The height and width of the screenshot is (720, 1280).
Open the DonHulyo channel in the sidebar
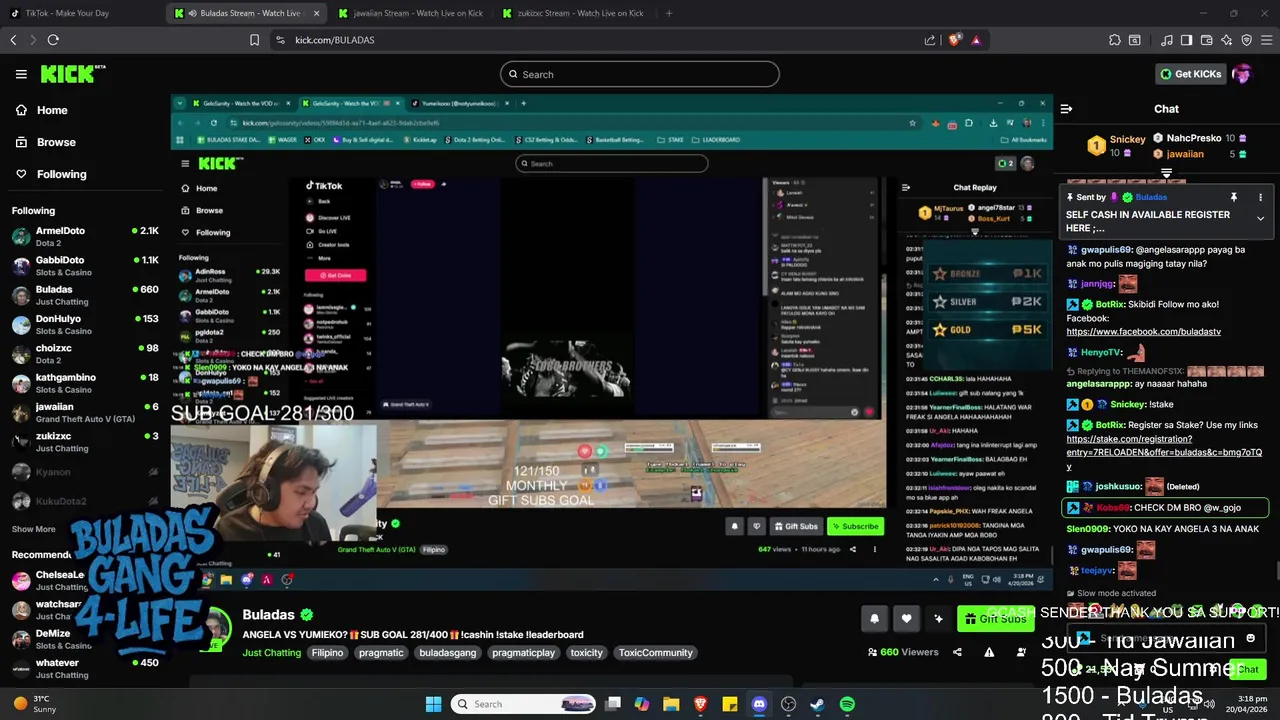coord(85,324)
